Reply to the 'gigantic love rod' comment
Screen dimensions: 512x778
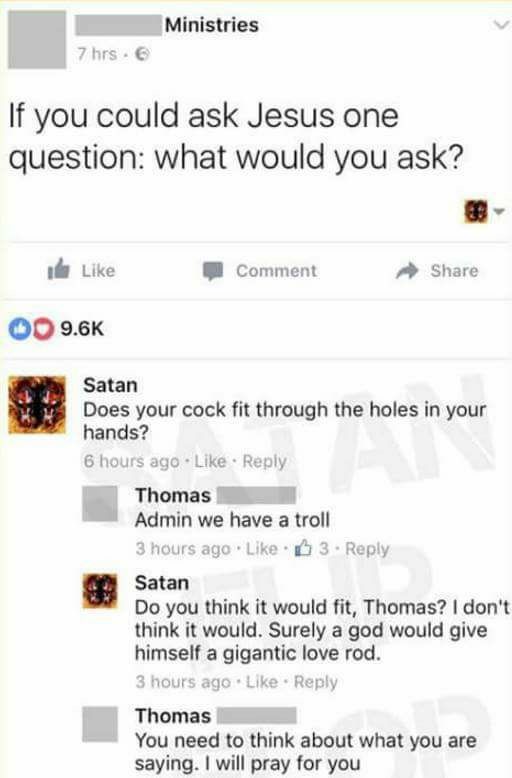coord(316,682)
